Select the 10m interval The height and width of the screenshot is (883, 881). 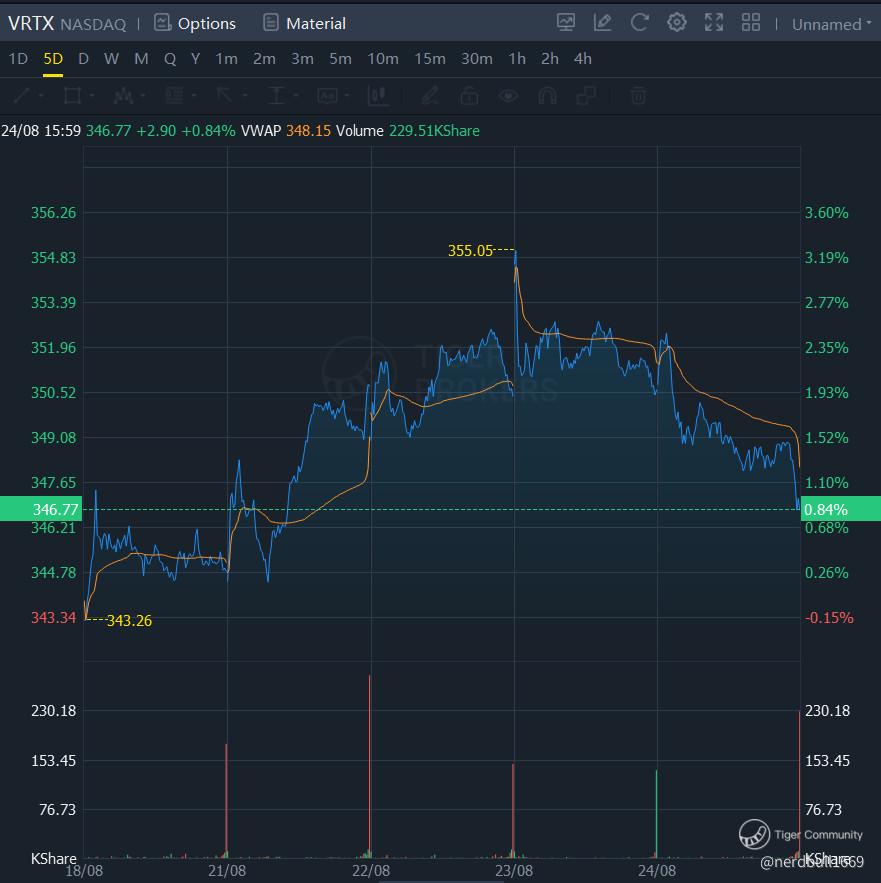tap(383, 59)
